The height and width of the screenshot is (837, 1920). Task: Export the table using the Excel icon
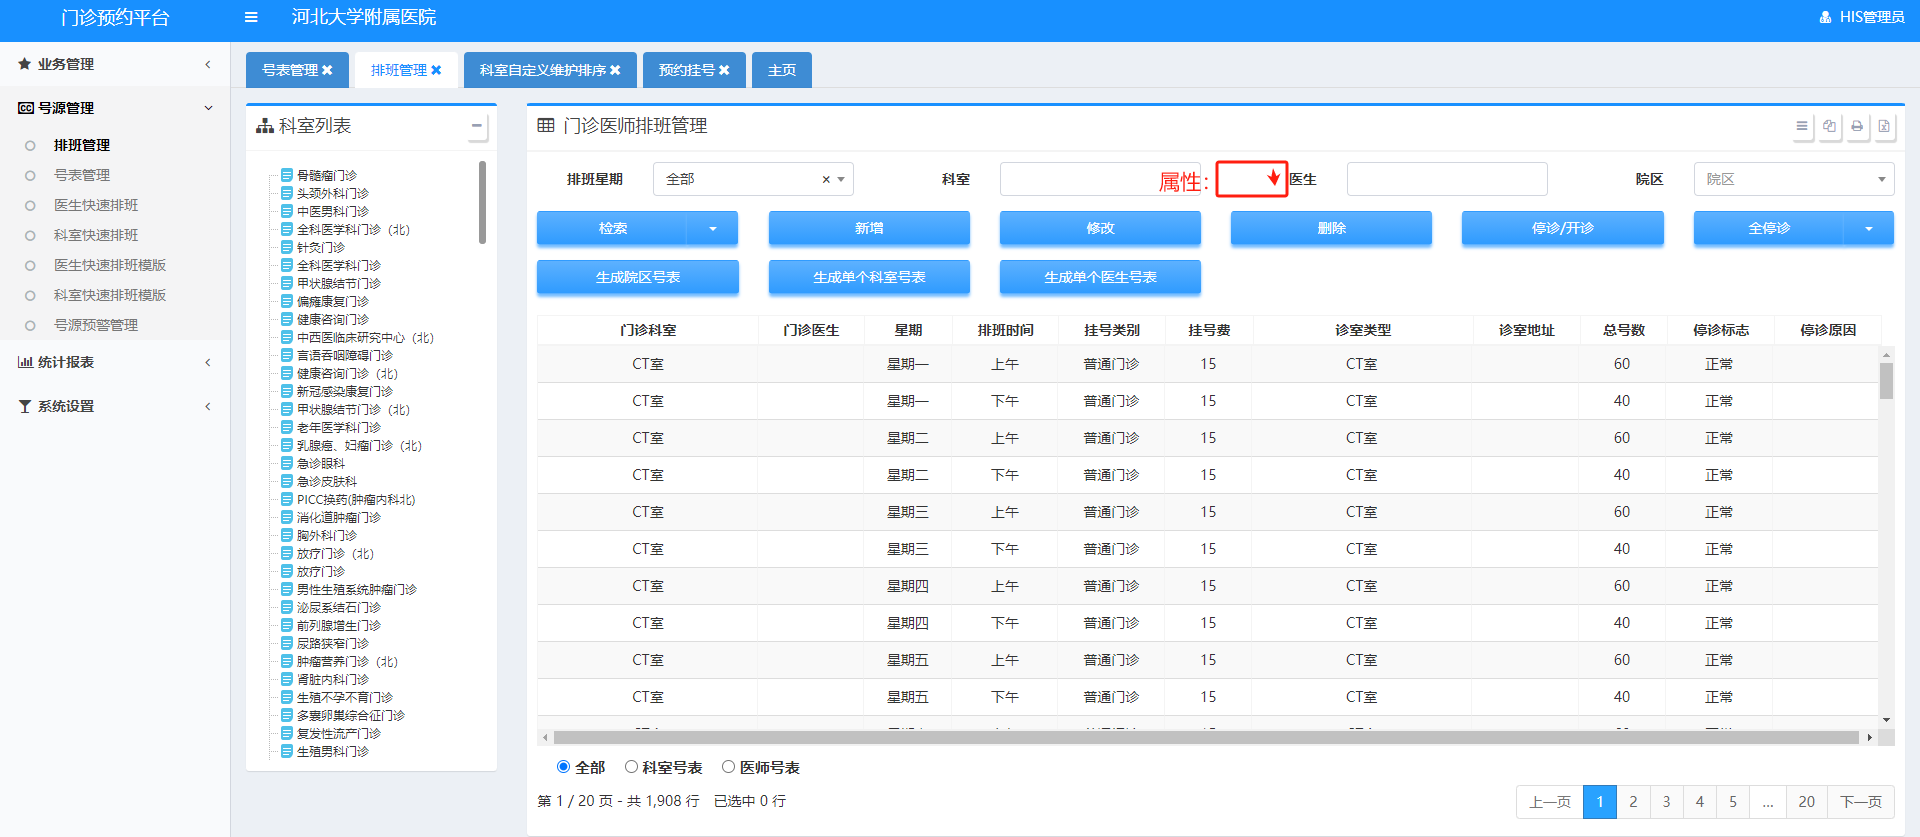tap(1884, 126)
